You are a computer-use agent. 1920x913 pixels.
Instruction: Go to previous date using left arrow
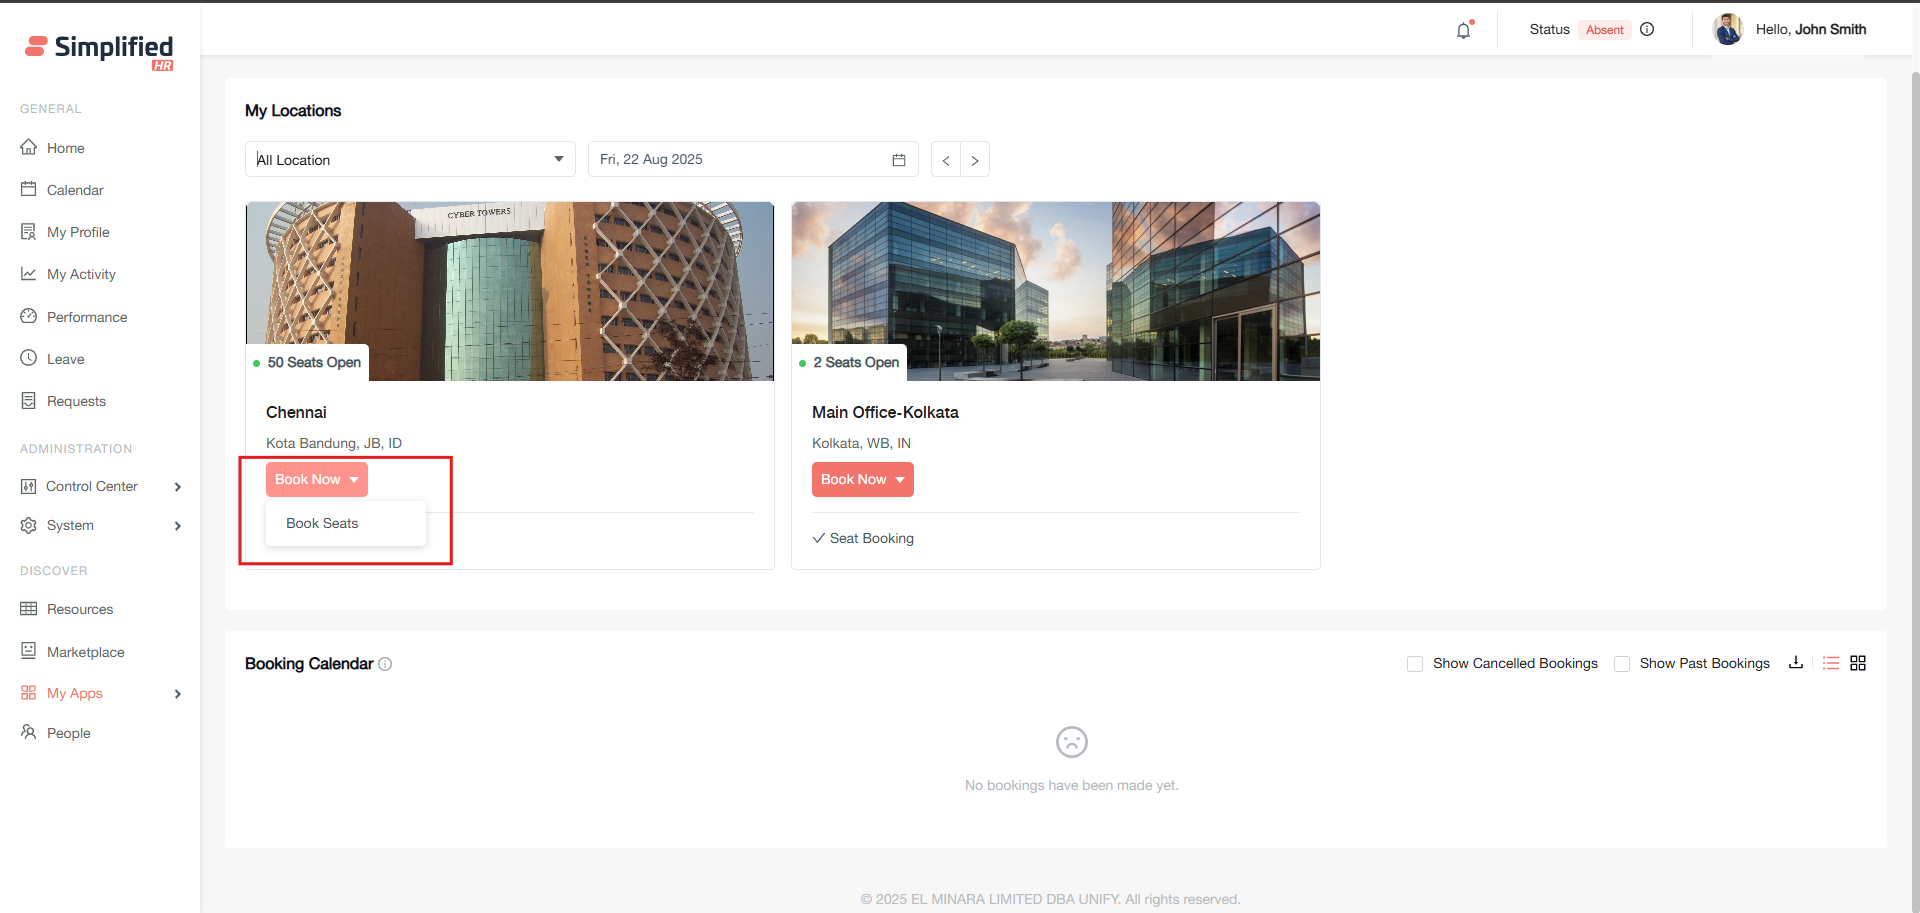946,160
